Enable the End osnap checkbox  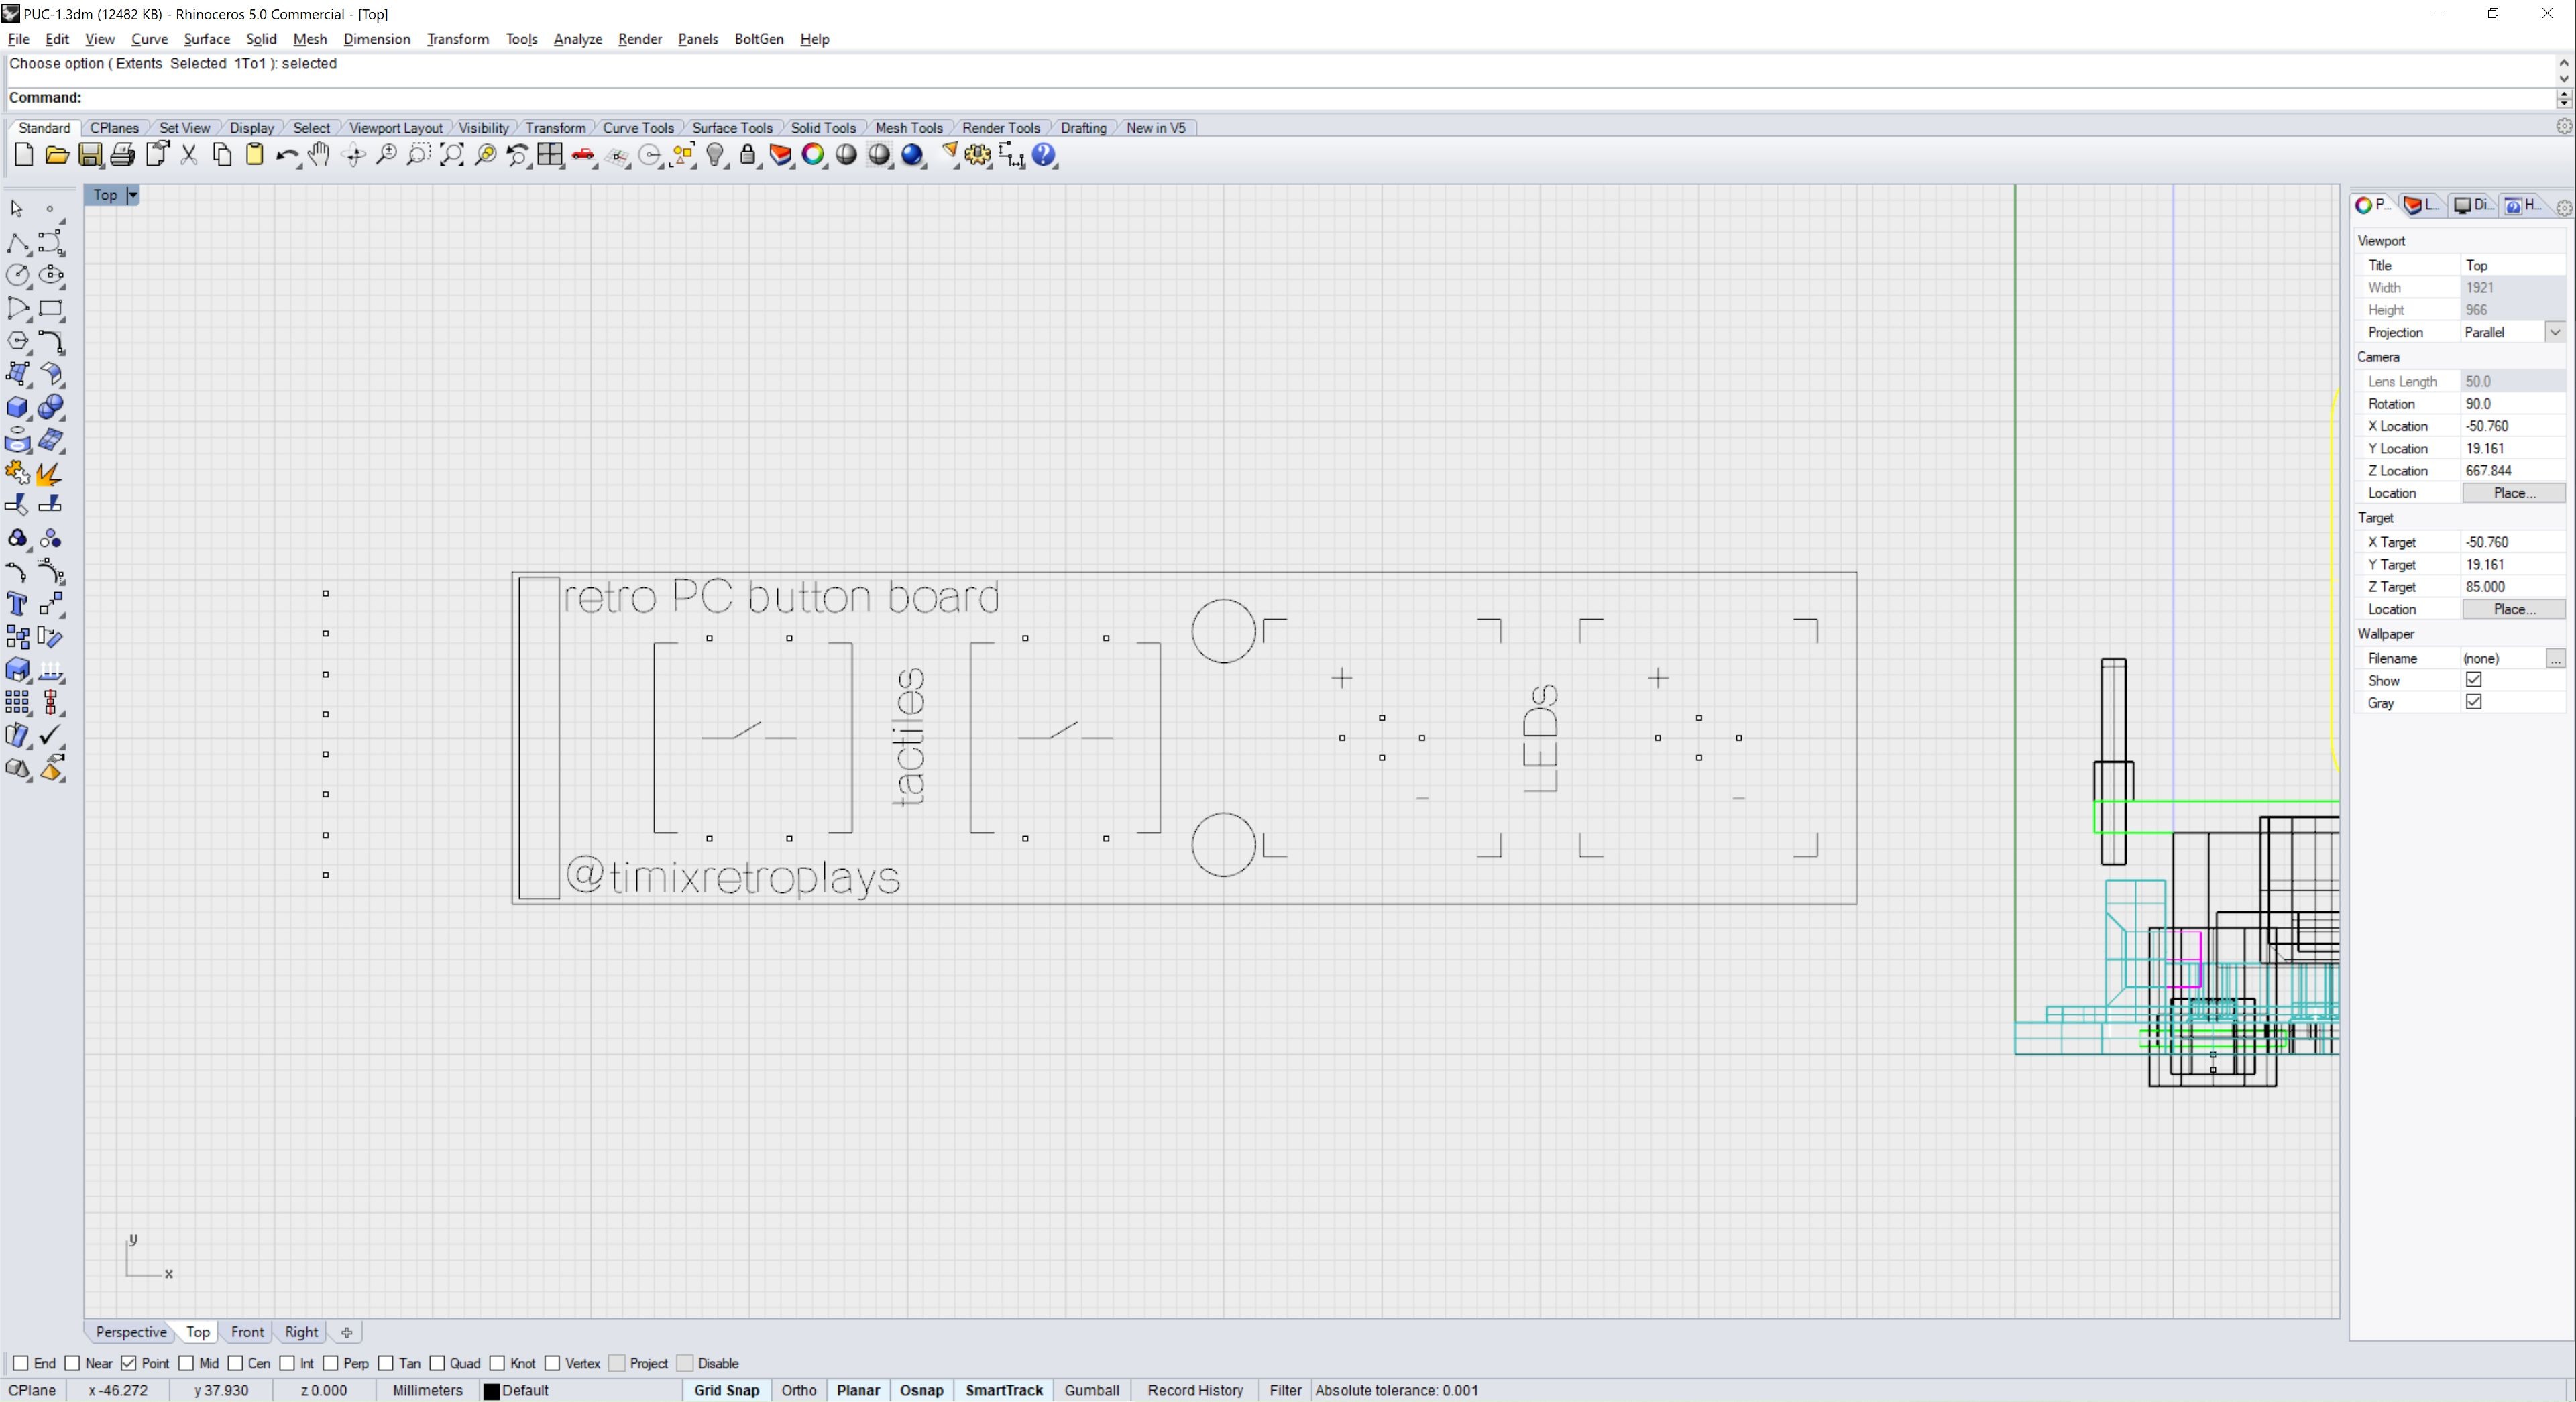21,1363
